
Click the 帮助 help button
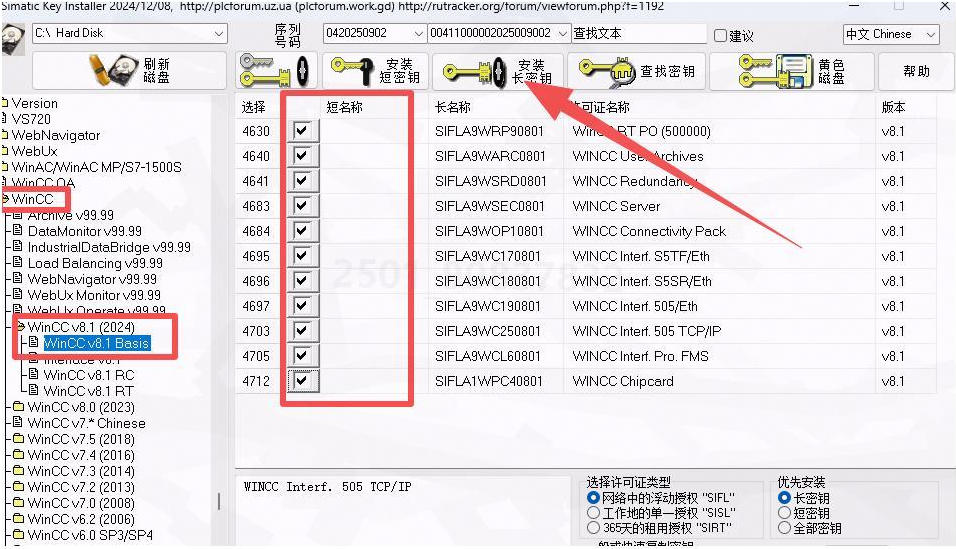click(x=916, y=71)
